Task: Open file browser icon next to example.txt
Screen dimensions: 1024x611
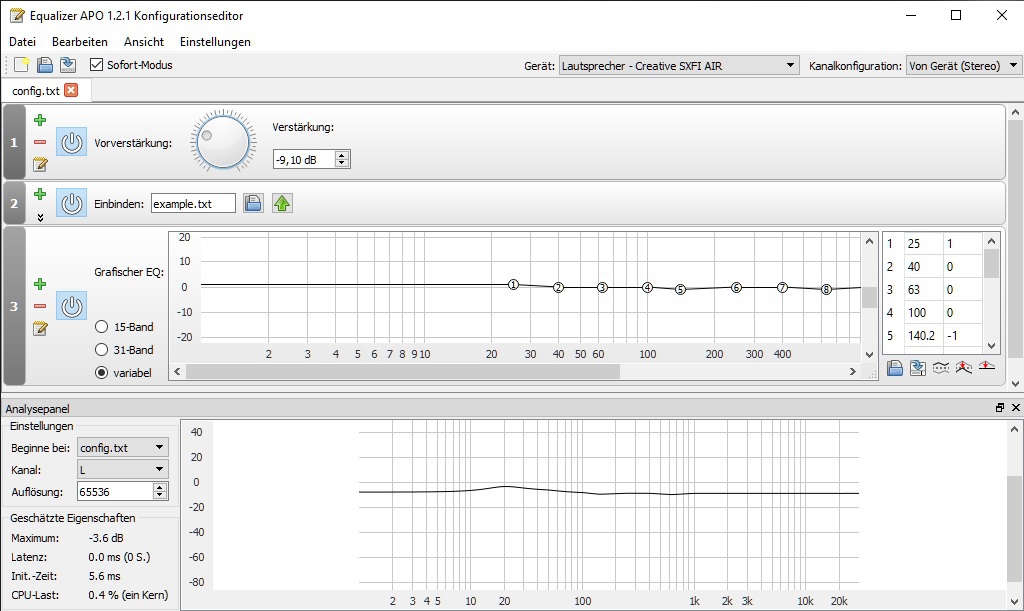Action: coord(254,204)
